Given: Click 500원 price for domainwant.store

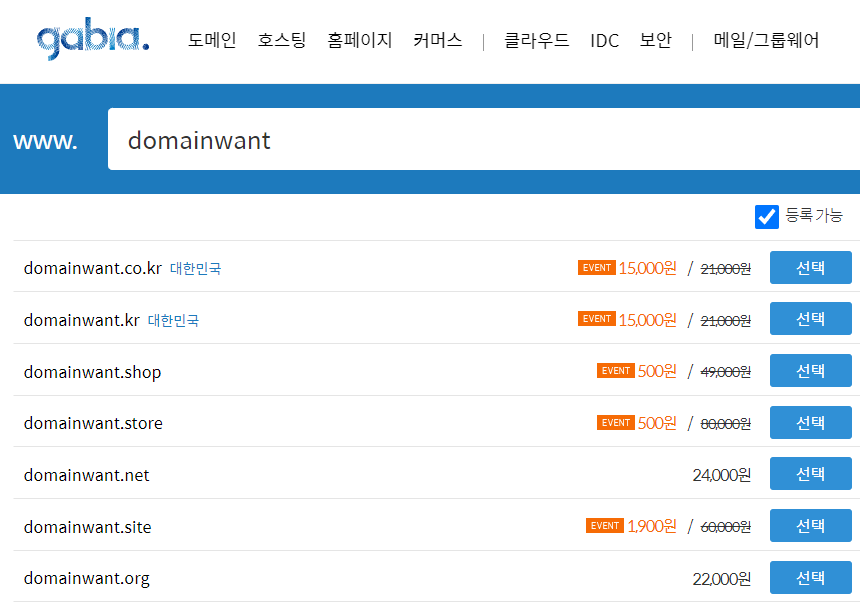Looking at the screenshot, I should point(657,423).
